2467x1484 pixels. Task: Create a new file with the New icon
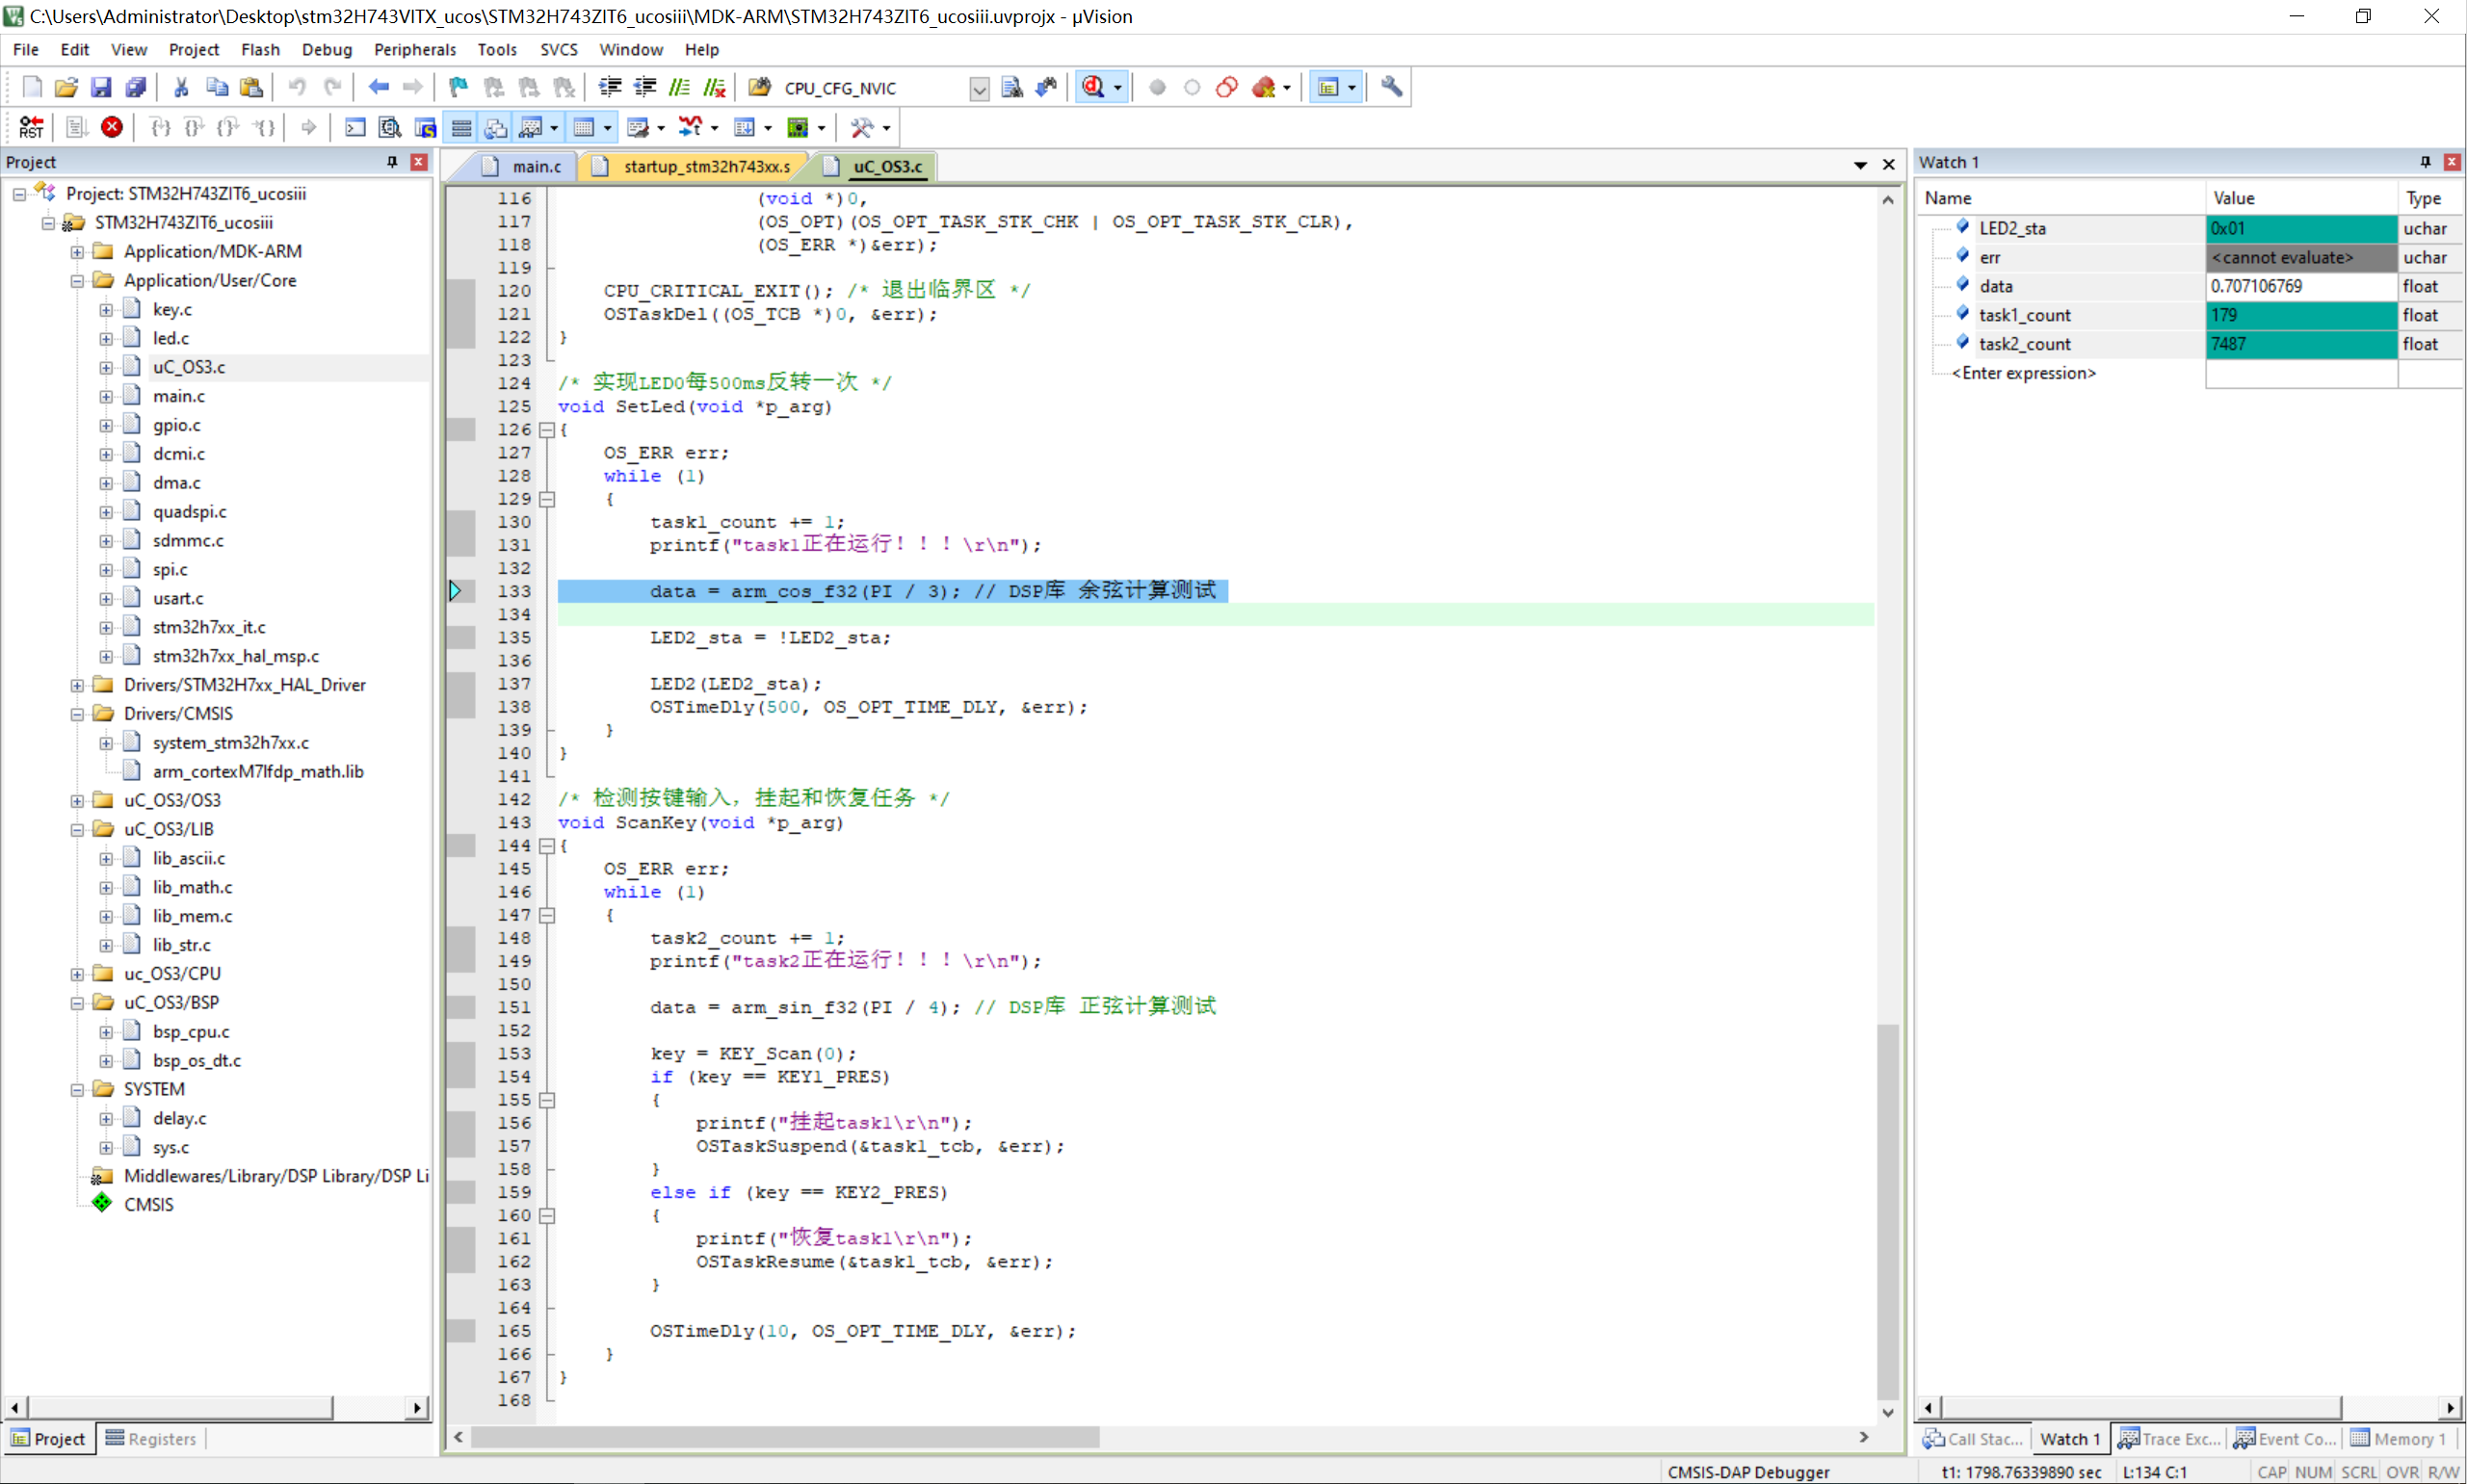(x=32, y=88)
